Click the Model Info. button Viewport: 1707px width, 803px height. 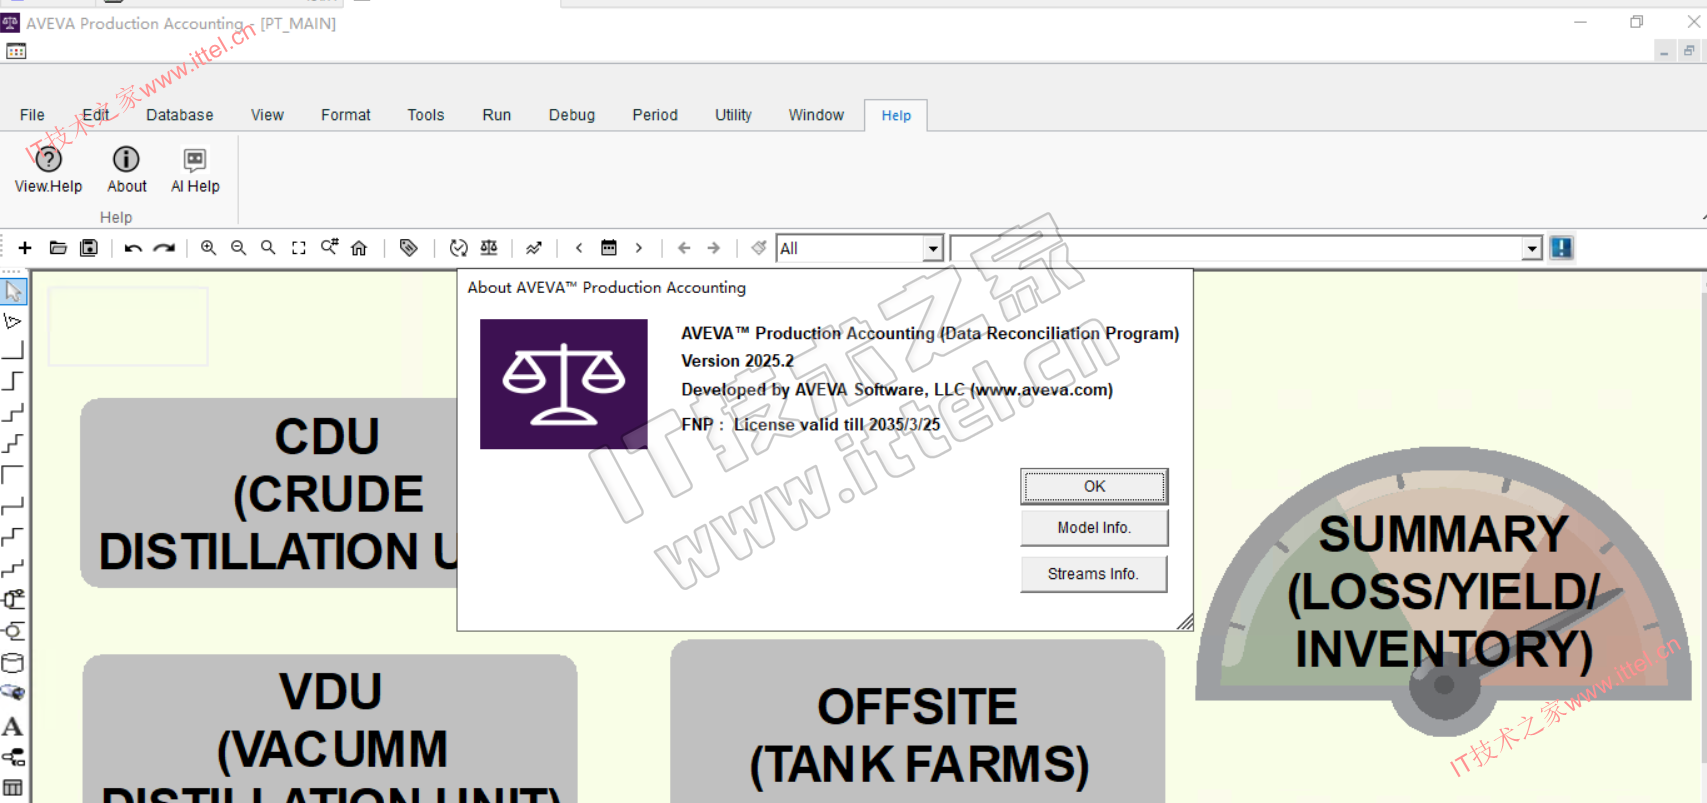pos(1094,528)
